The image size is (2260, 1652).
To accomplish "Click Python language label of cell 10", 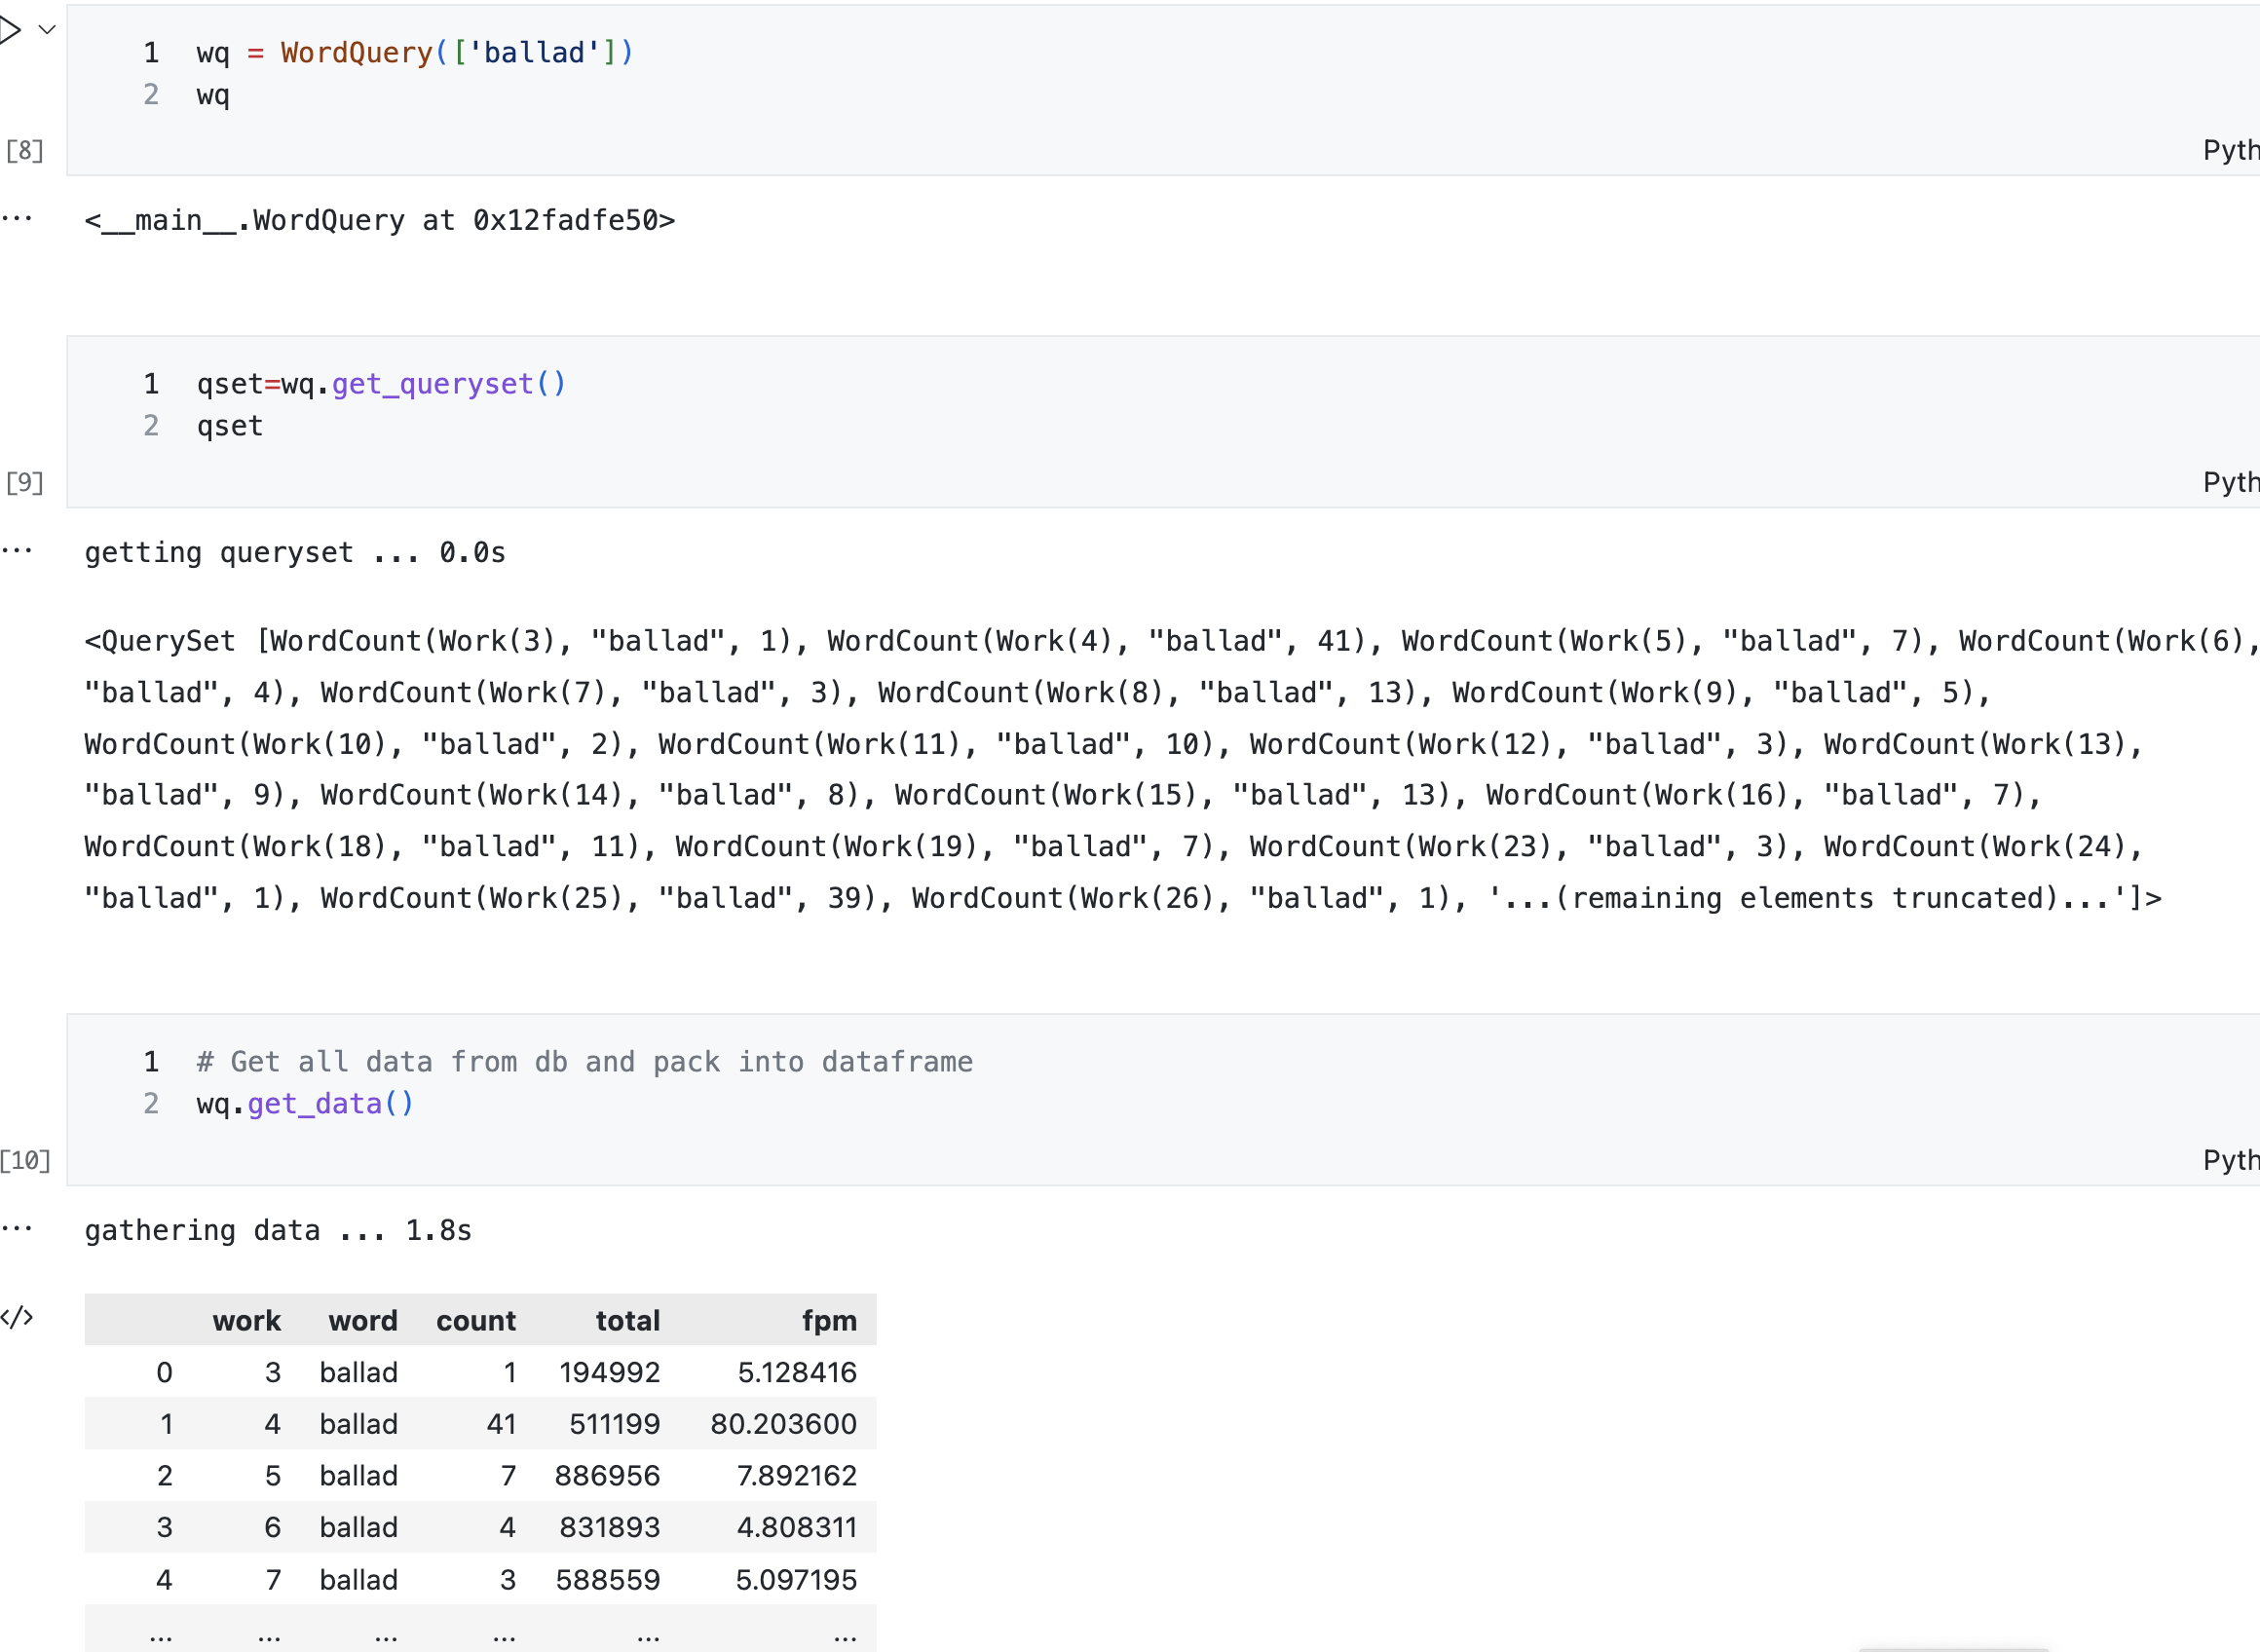I will click(x=2230, y=1160).
